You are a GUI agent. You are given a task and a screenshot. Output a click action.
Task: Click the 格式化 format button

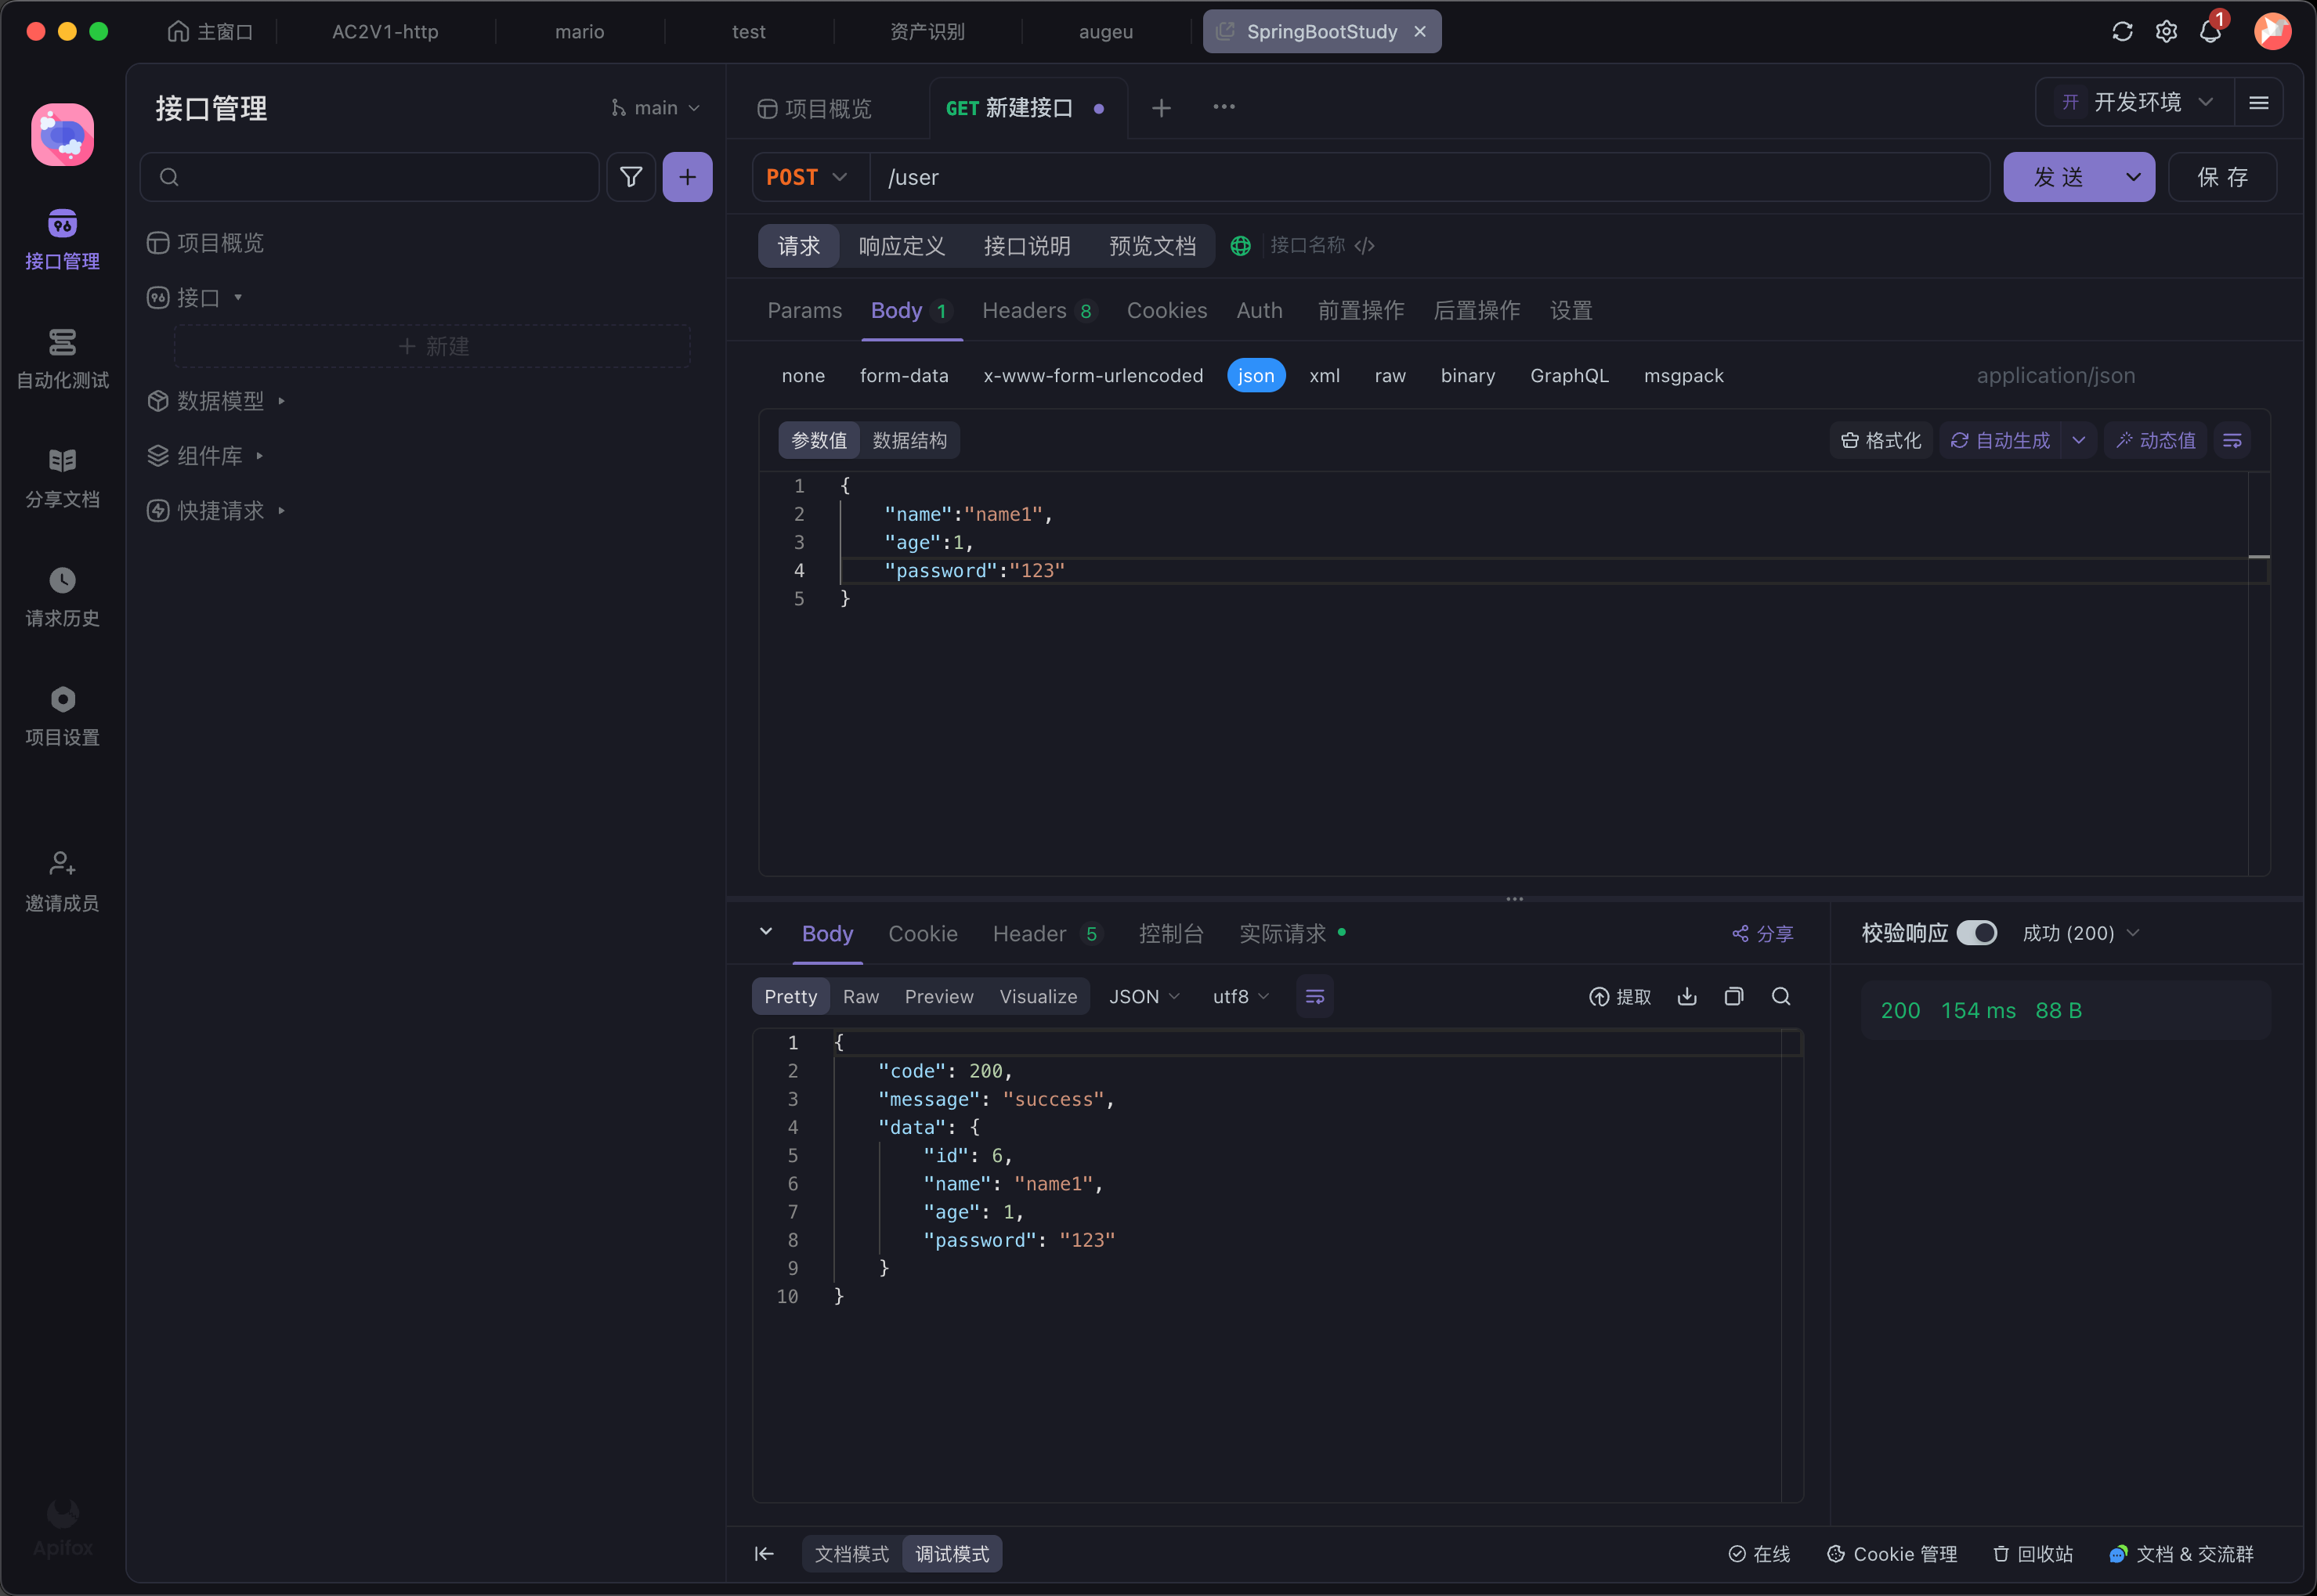[1881, 441]
